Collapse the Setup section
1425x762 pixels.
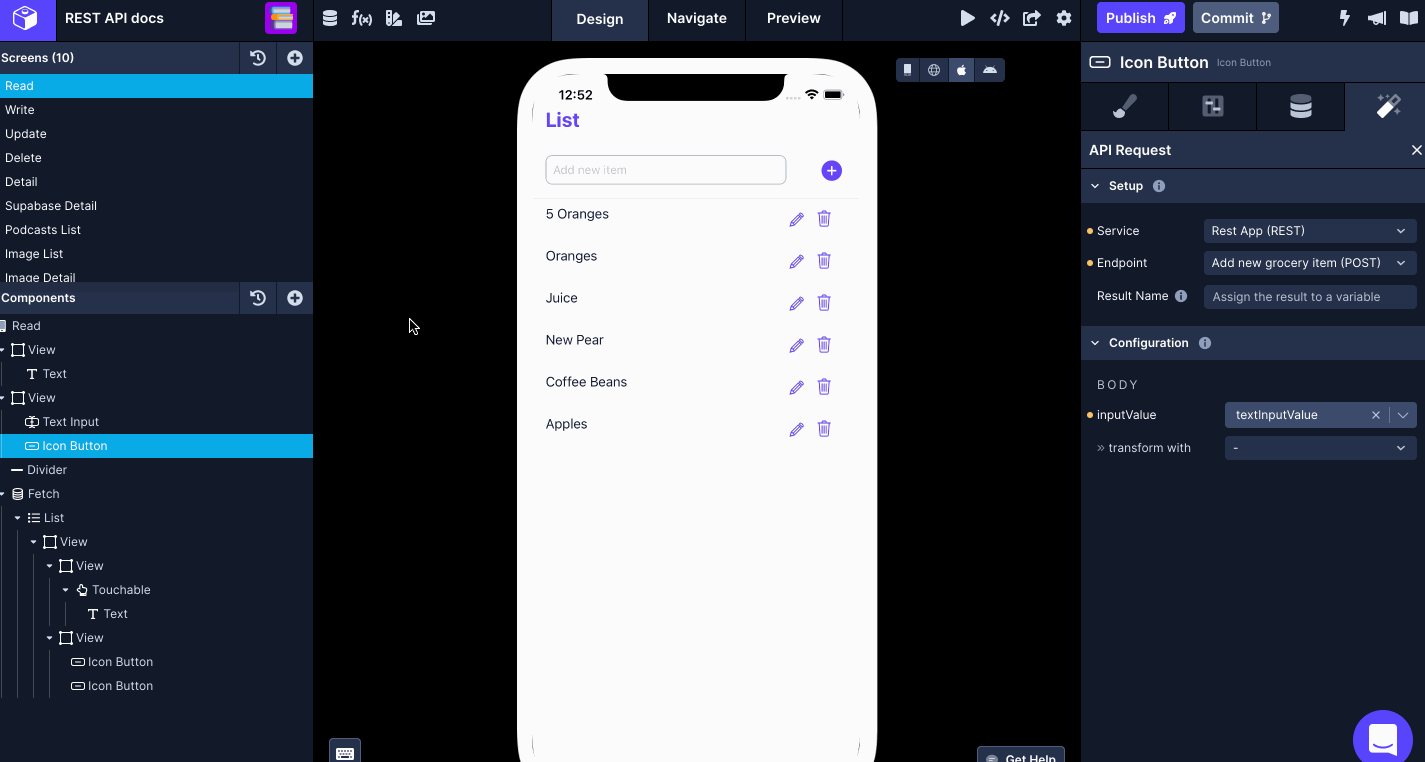pyautogui.click(x=1095, y=186)
